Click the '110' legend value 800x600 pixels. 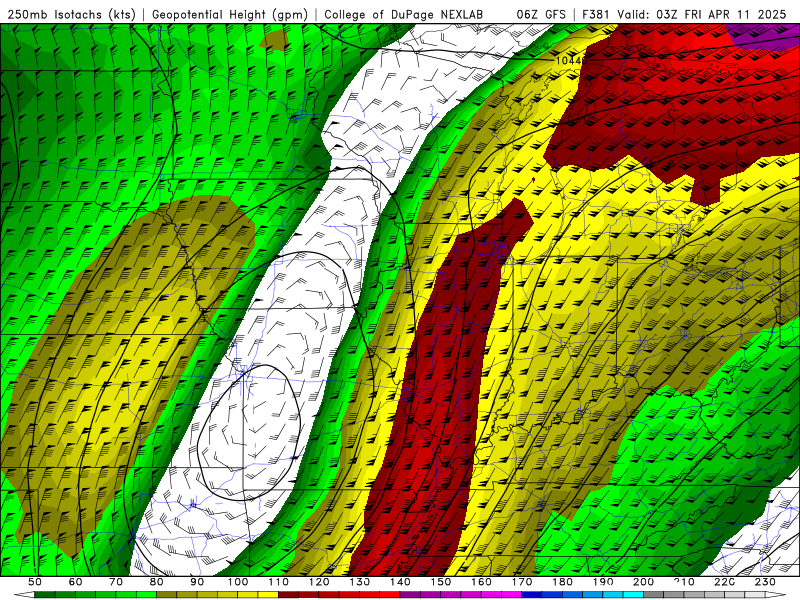[279, 582]
